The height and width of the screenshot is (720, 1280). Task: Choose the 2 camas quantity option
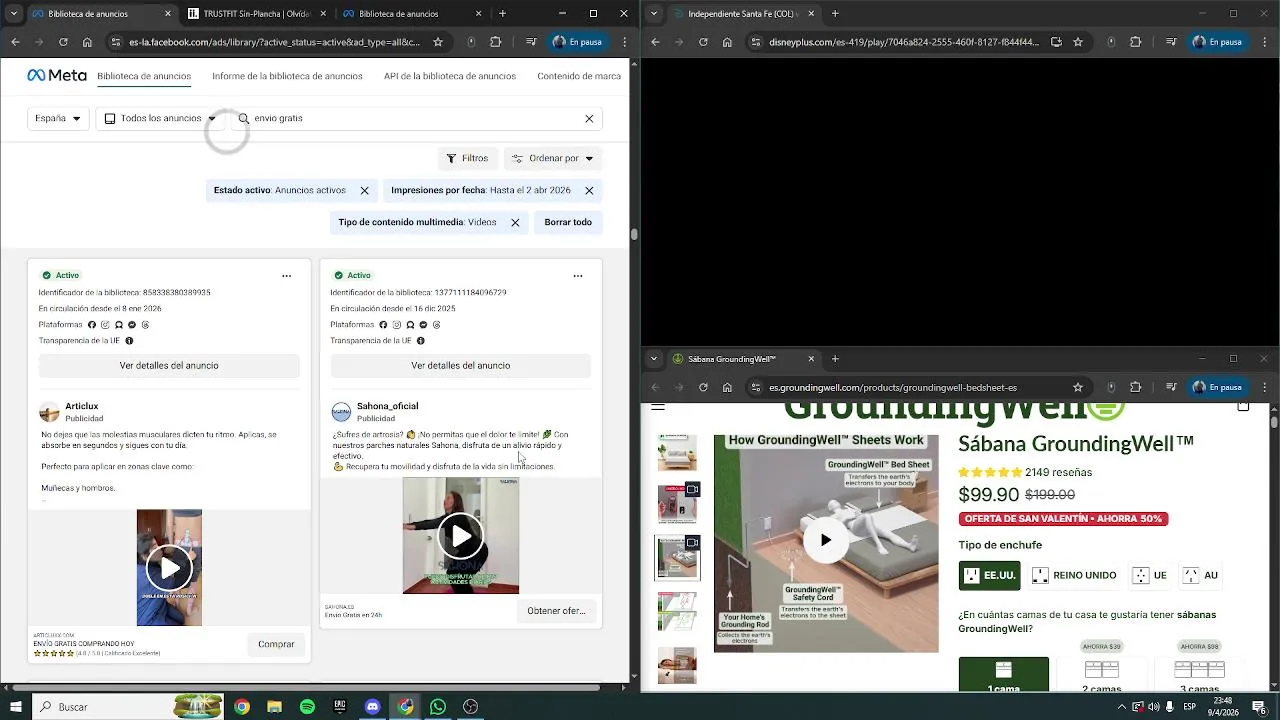[1101, 675]
